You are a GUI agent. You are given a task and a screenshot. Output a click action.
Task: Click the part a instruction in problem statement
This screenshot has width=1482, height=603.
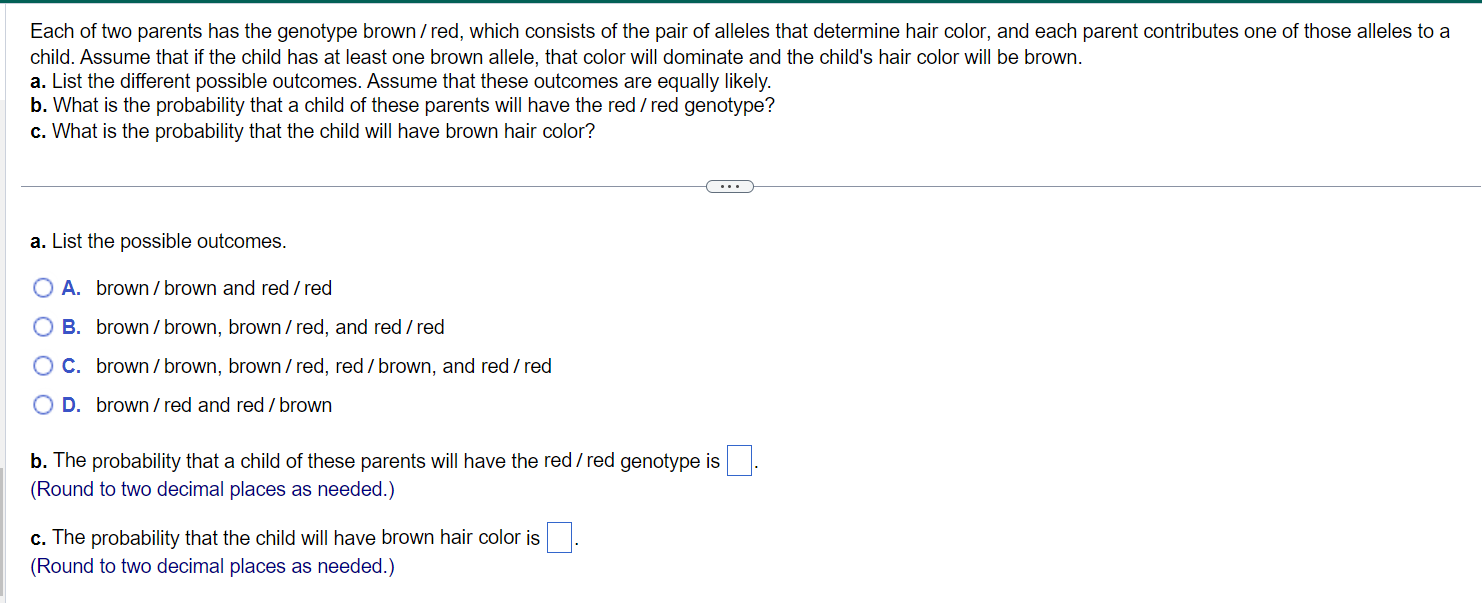tap(400, 81)
